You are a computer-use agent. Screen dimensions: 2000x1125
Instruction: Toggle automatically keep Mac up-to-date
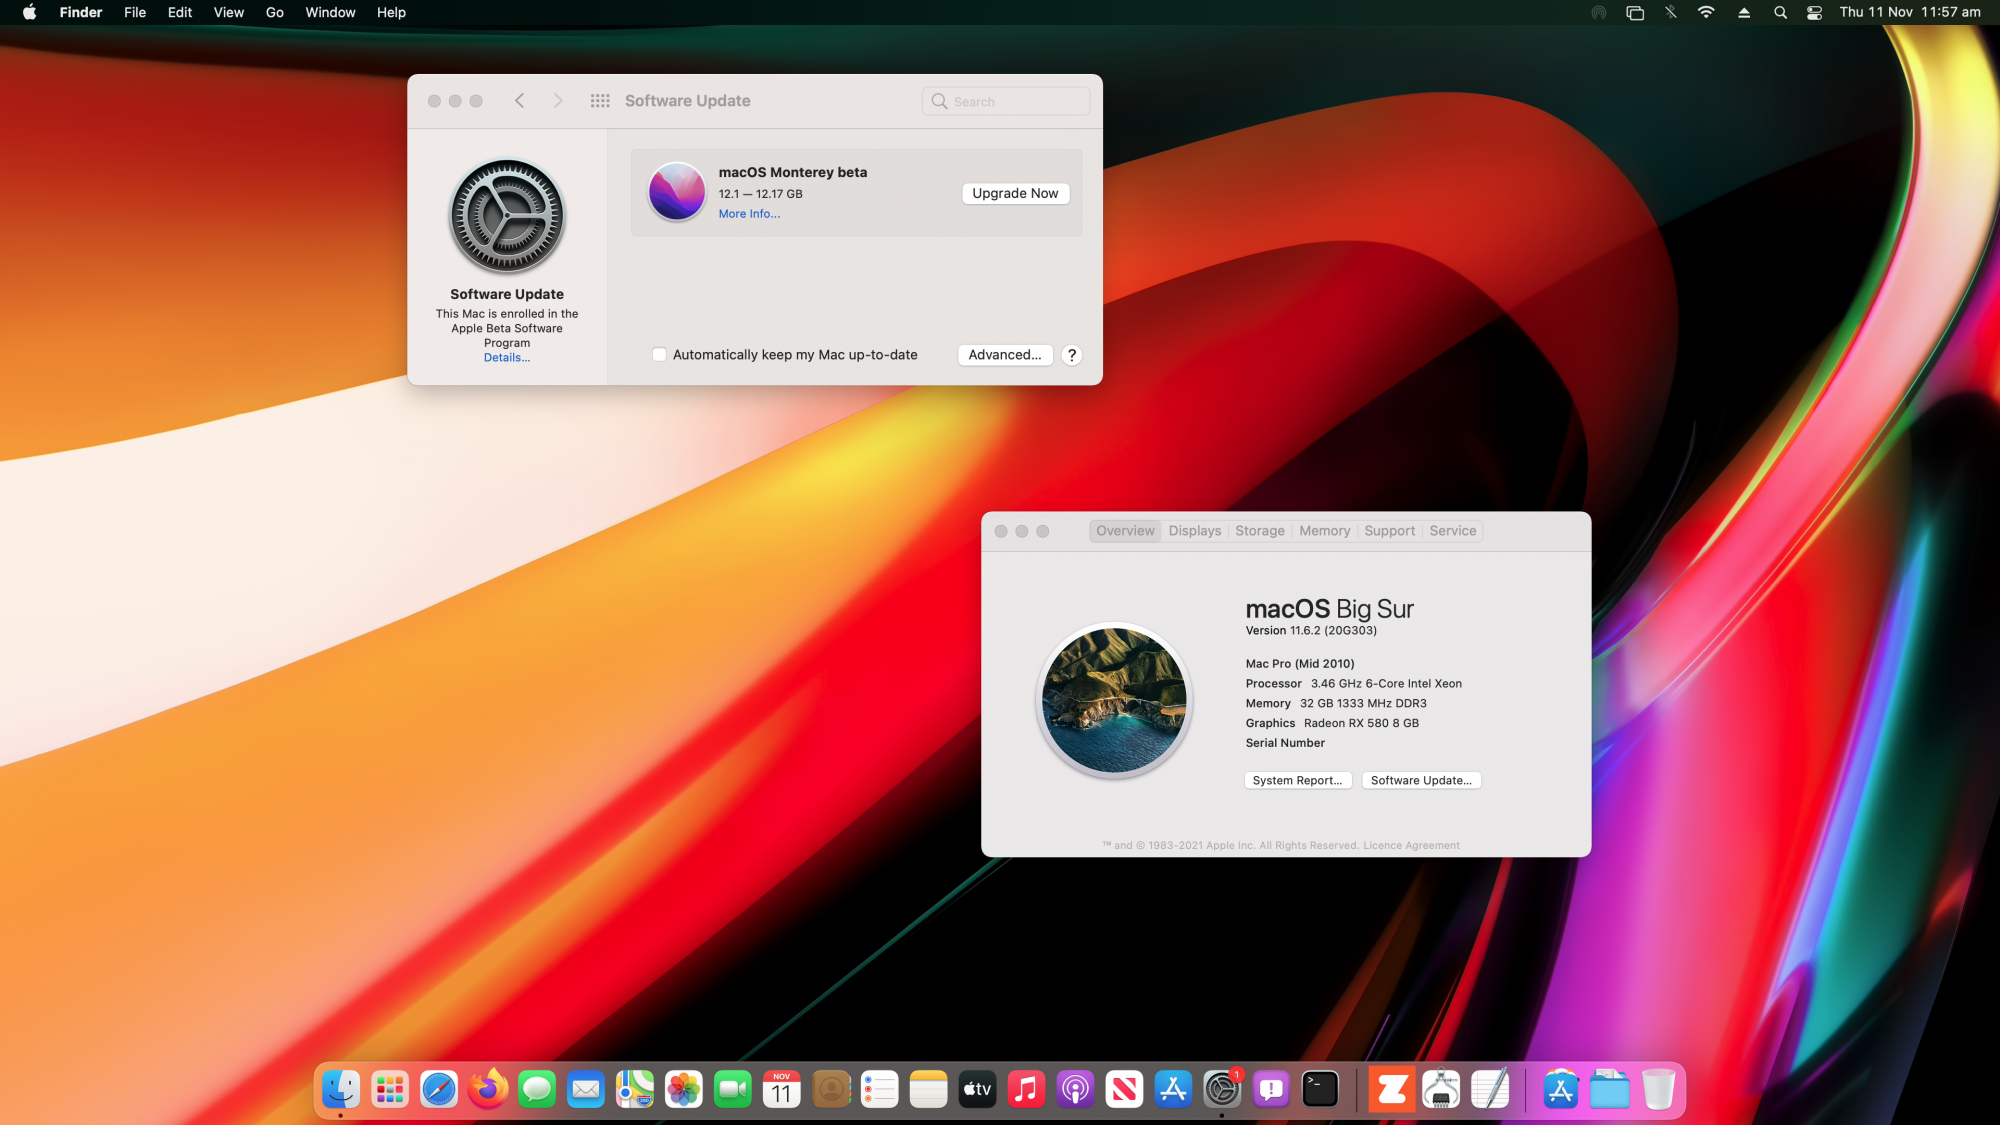coord(659,354)
